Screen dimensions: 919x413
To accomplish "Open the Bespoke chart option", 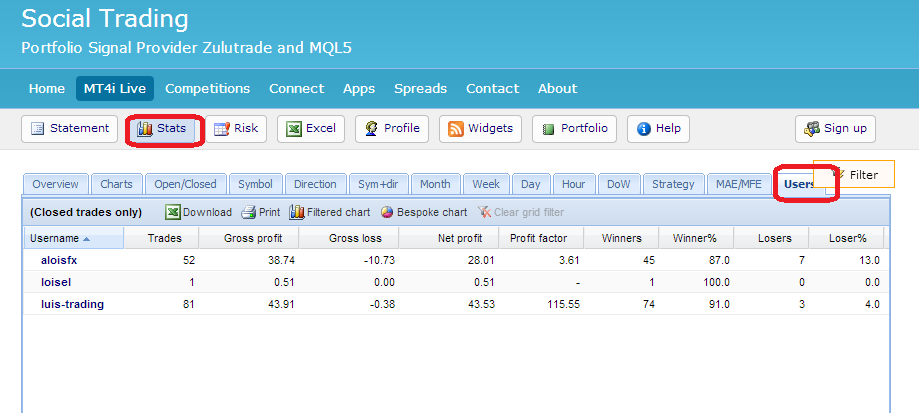I will click(423, 212).
